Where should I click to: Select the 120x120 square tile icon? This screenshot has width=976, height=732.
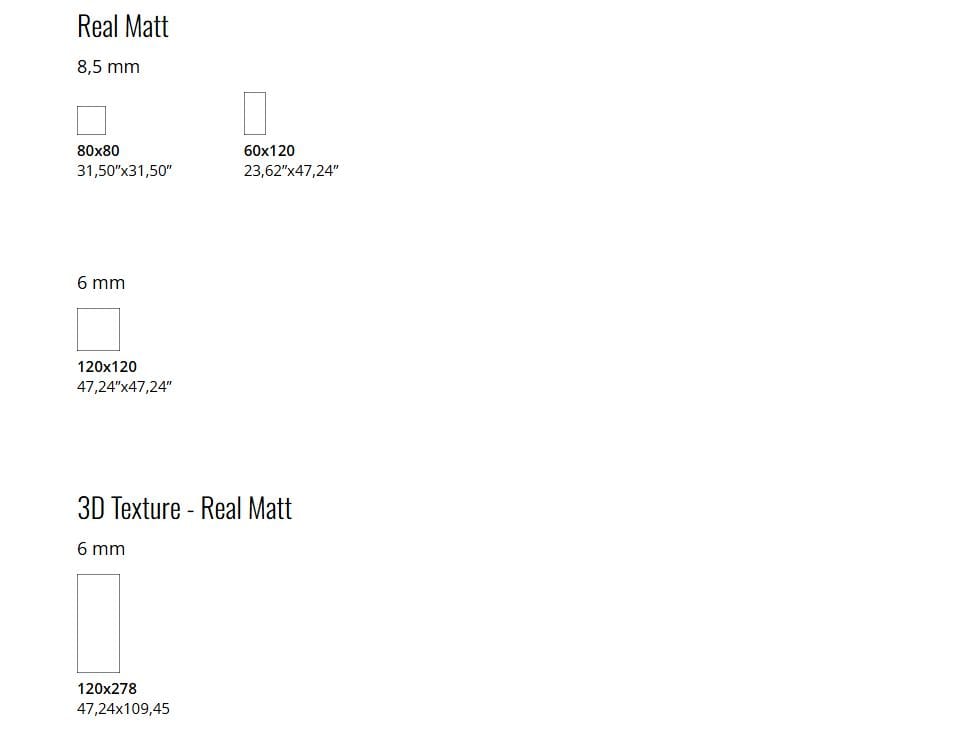98,330
